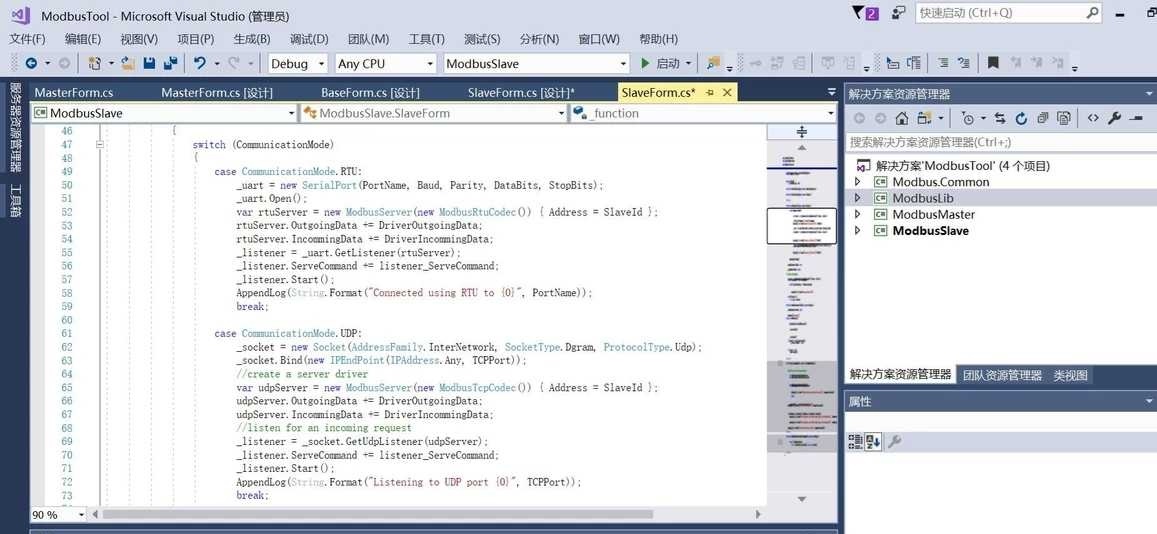The image size is (1157, 534).
Task: Pin the SlaveForm.cs tab
Action: [x=710, y=93]
